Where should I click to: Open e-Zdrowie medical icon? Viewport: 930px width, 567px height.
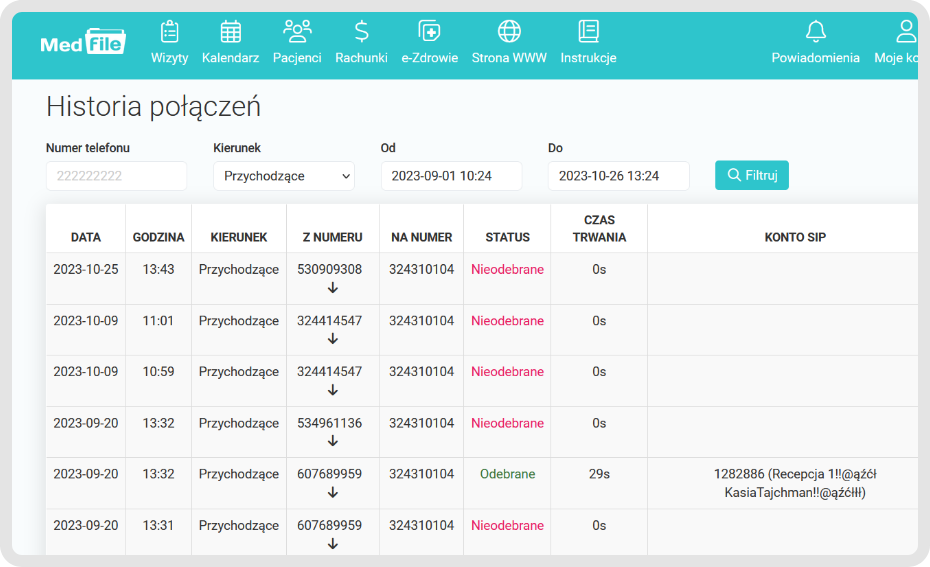click(429, 31)
